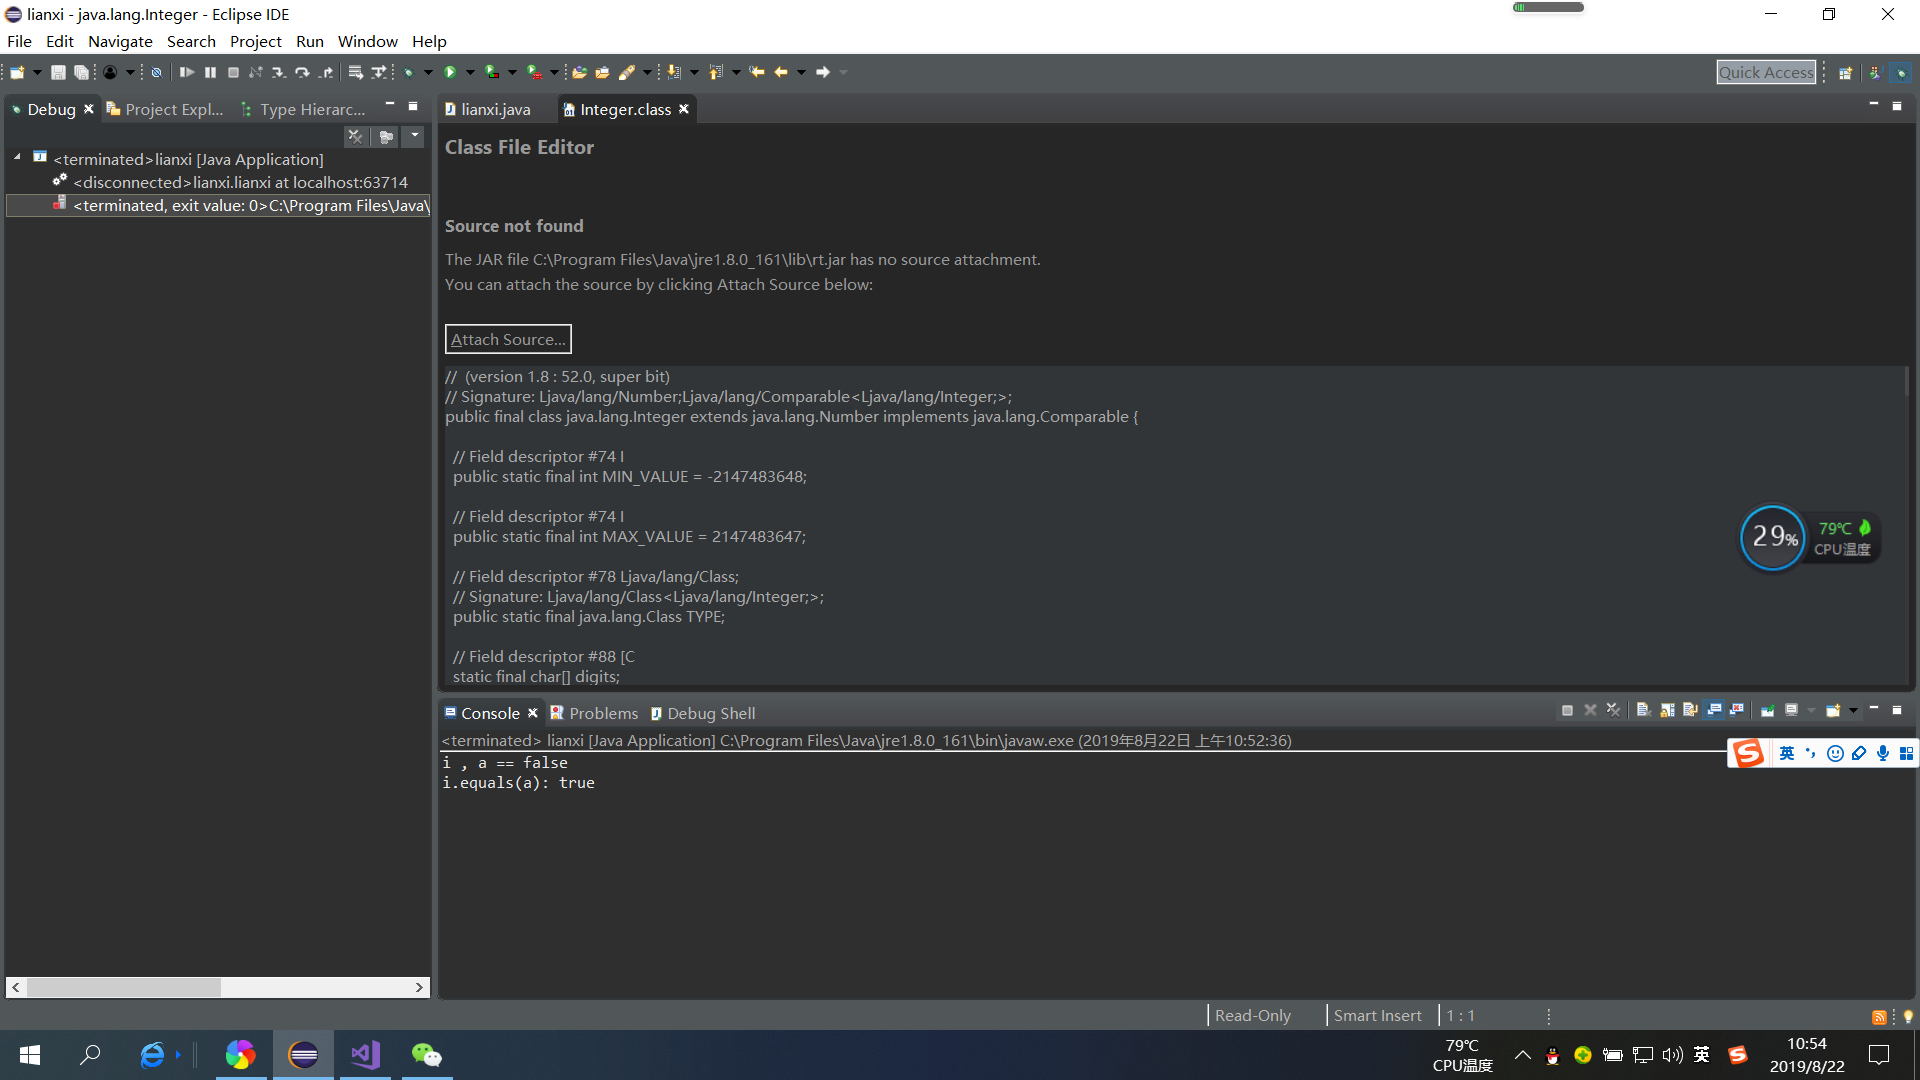Open the Debug launch dropdown arrow
This screenshot has height=1080, width=1920.
[428, 72]
